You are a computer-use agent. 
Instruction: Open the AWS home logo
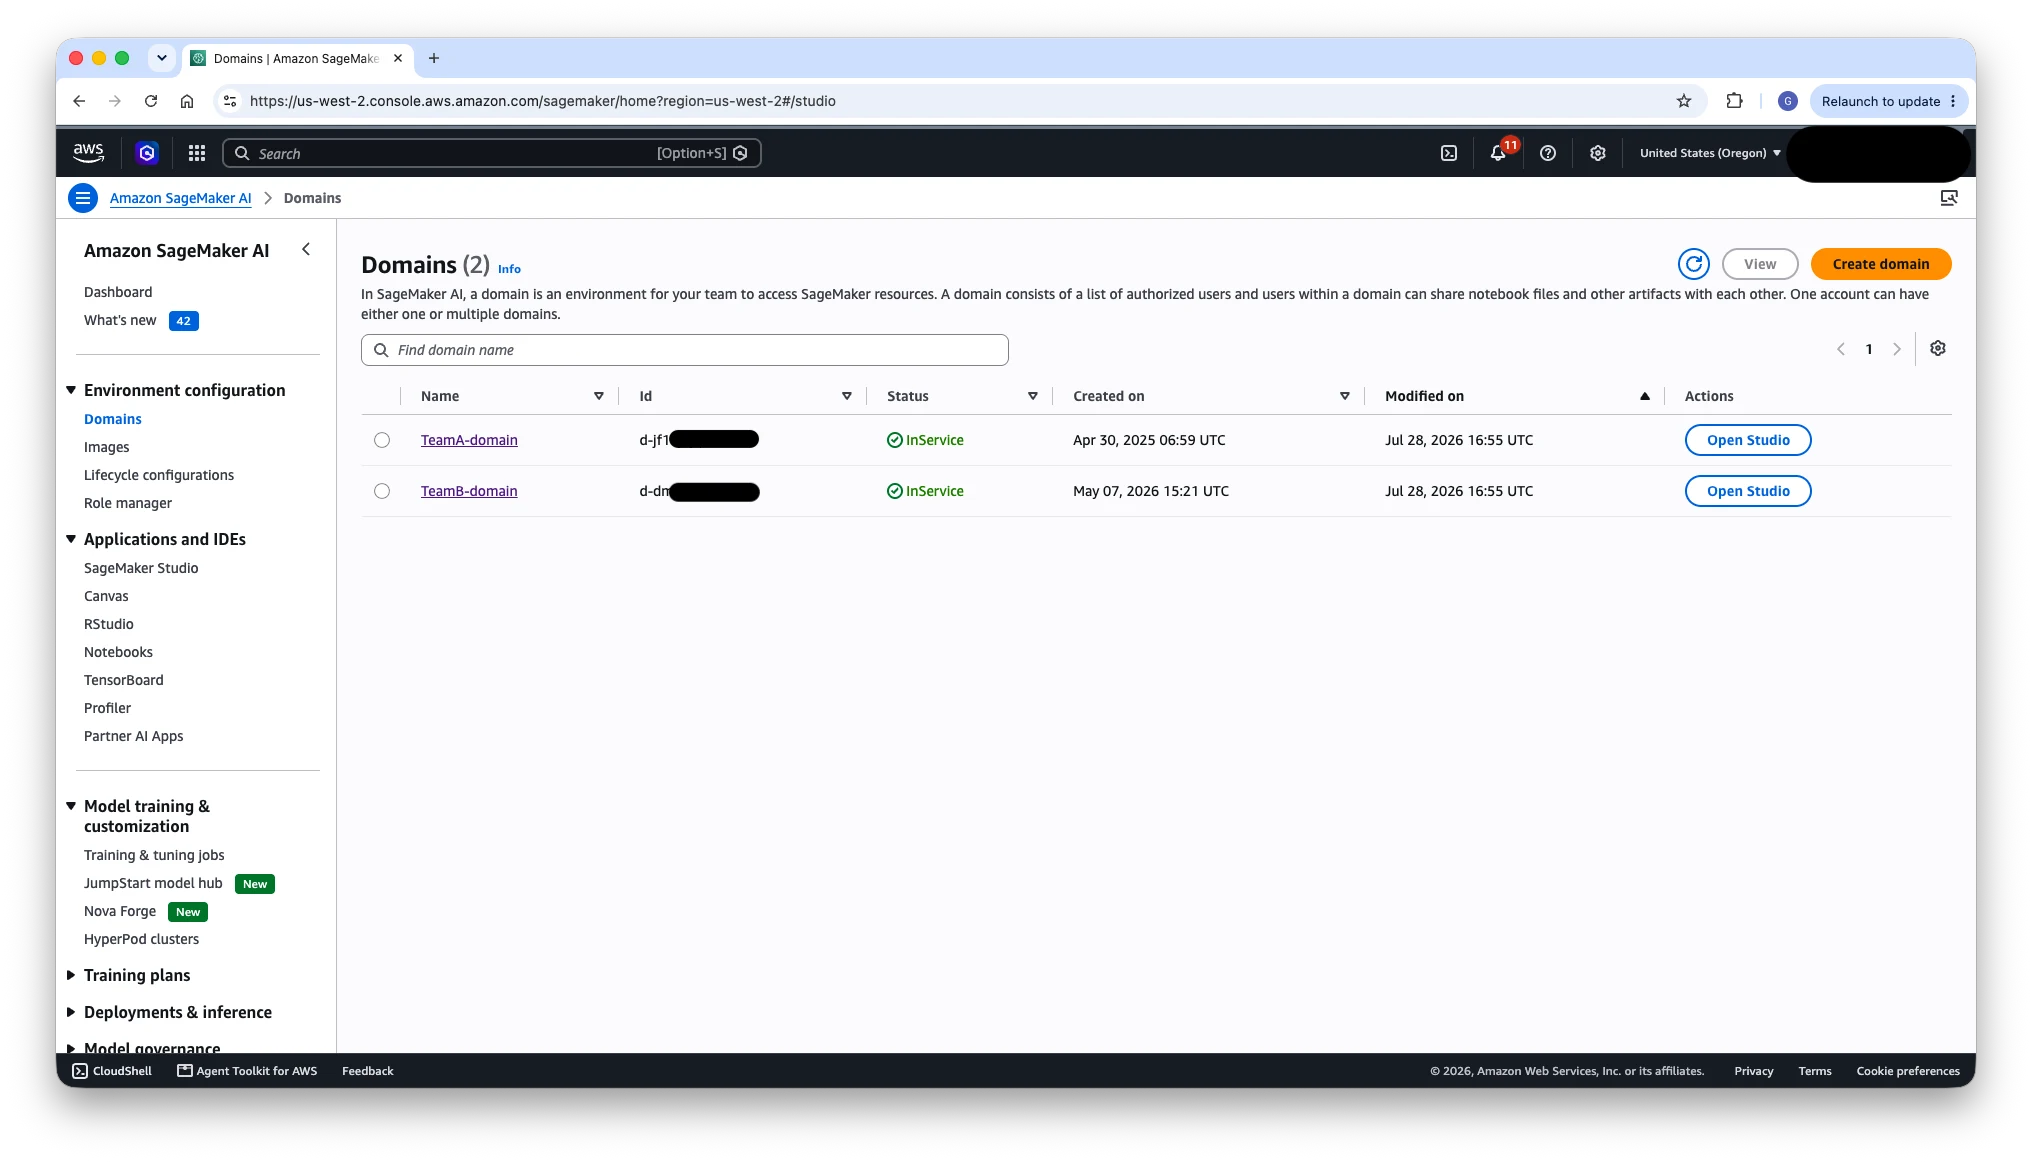click(88, 152)
